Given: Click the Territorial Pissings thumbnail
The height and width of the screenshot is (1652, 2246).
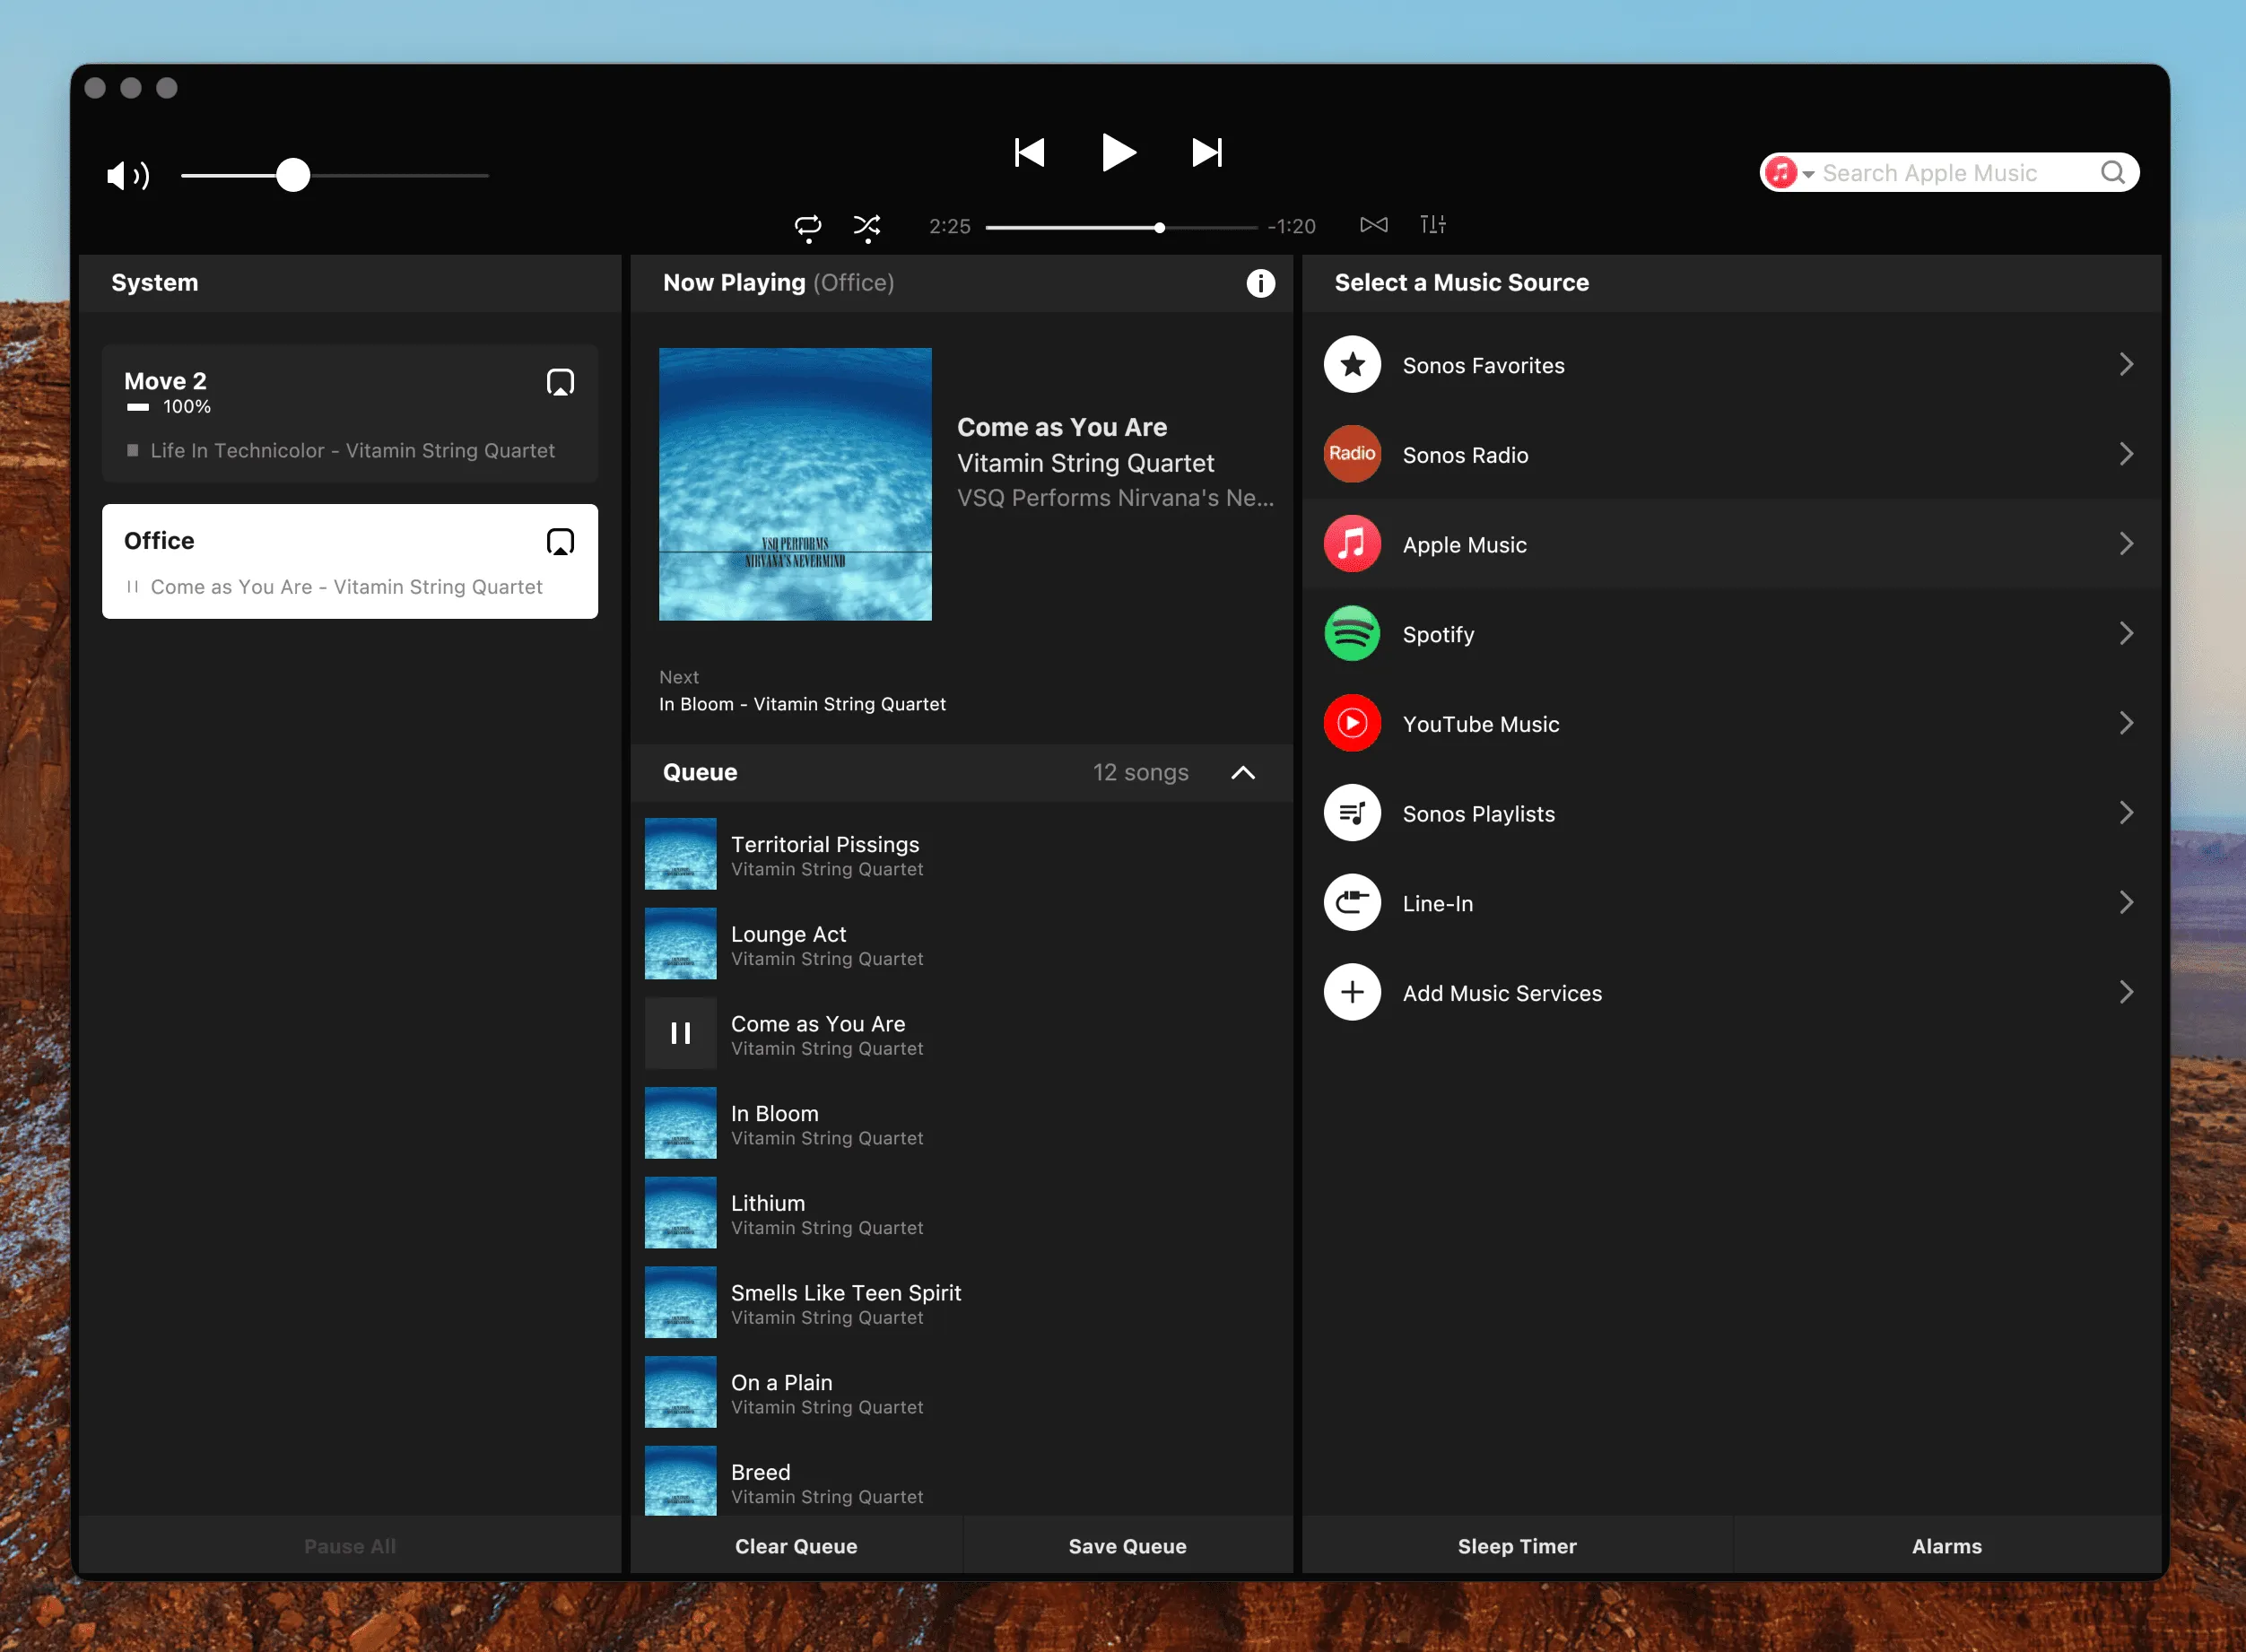Looking at the screenshot, I should tap(680, 854).
